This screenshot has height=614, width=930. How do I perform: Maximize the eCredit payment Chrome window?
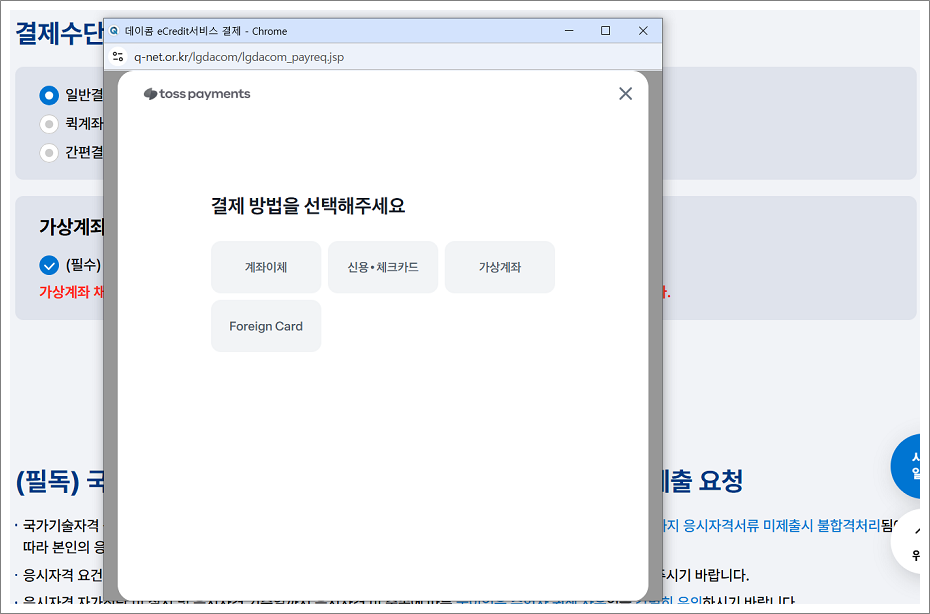pyautogui.click(x=604, y=31)
